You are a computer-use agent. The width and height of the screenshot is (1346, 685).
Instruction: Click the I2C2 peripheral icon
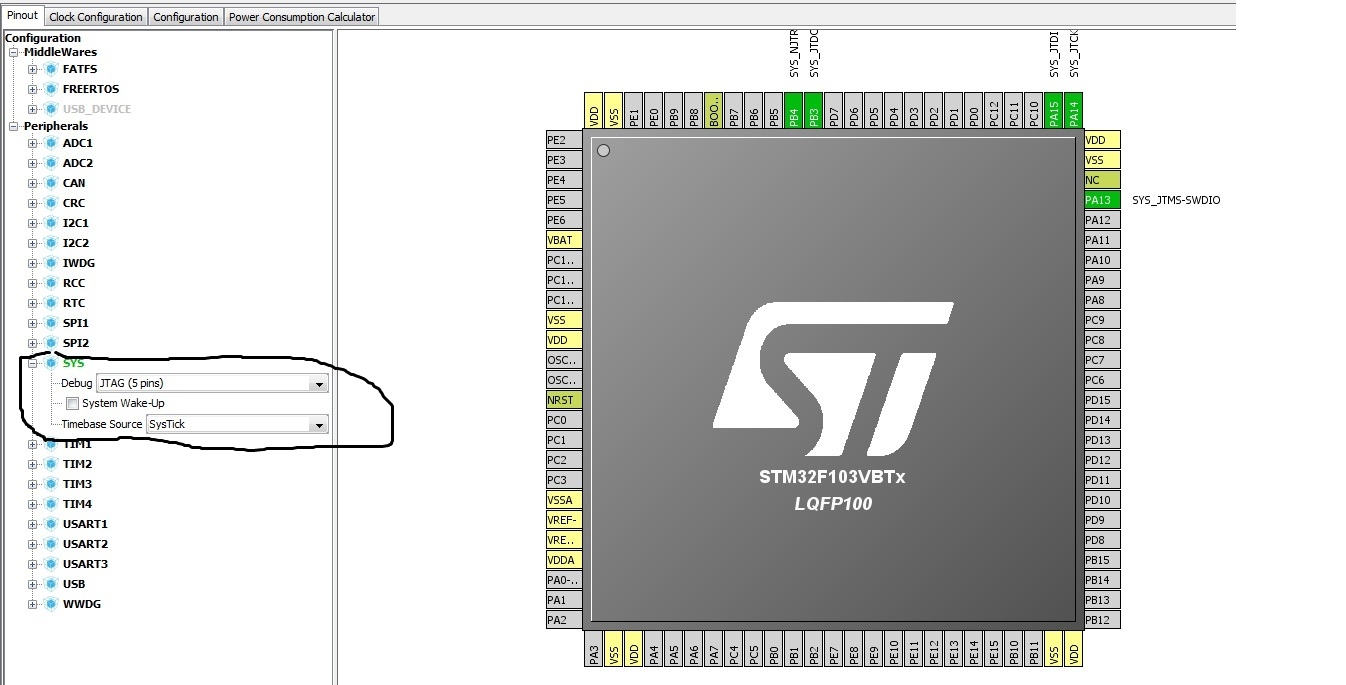(x=50, y=243)
